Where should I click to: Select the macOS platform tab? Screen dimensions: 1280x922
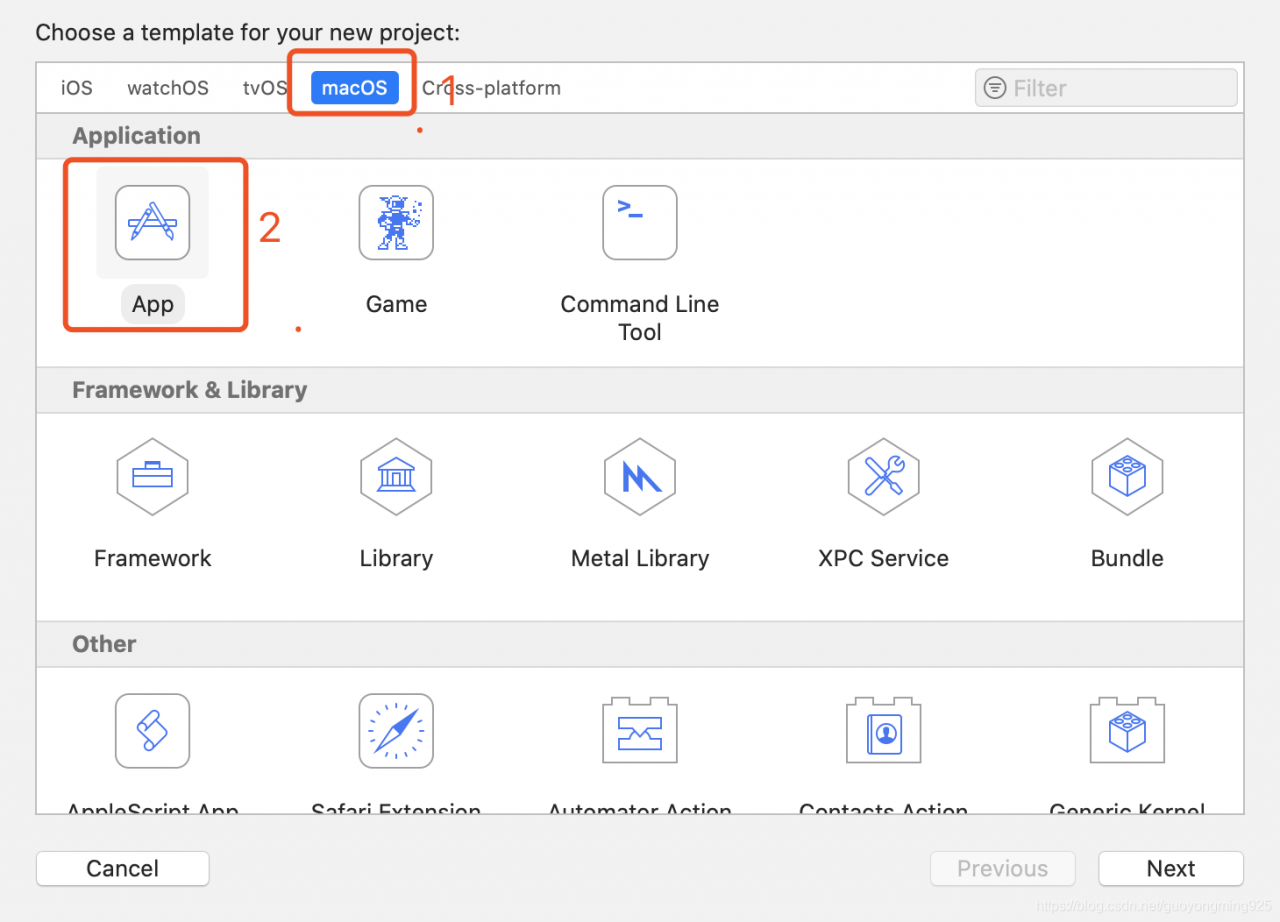tap(354, 88)
